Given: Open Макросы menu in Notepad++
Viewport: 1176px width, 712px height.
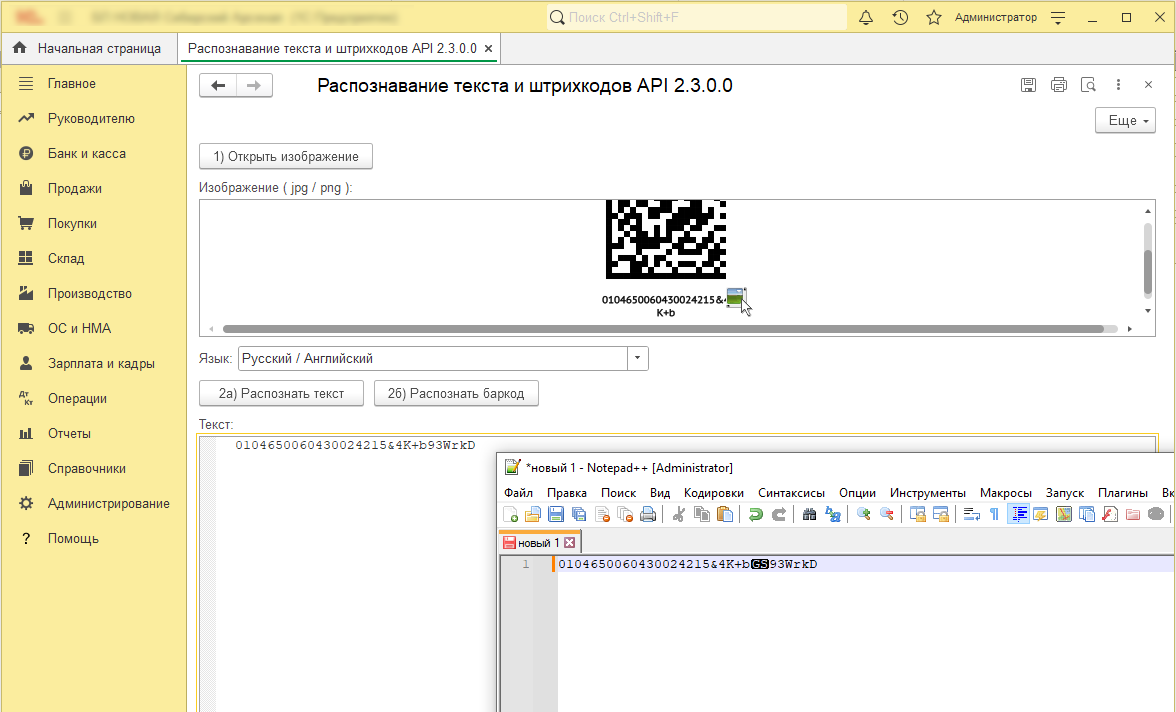Looking at the screenshot, I should click(x=1006, y=492).
